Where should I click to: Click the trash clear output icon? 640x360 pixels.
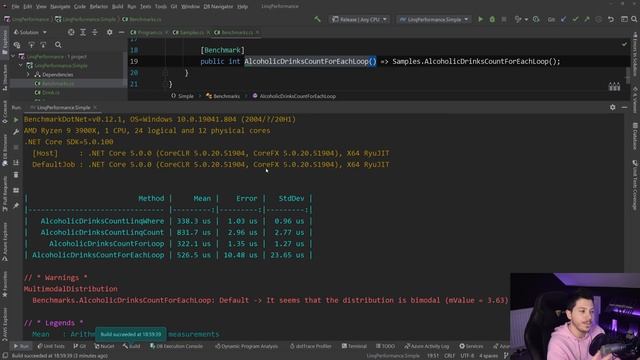(x=16, y=175)
